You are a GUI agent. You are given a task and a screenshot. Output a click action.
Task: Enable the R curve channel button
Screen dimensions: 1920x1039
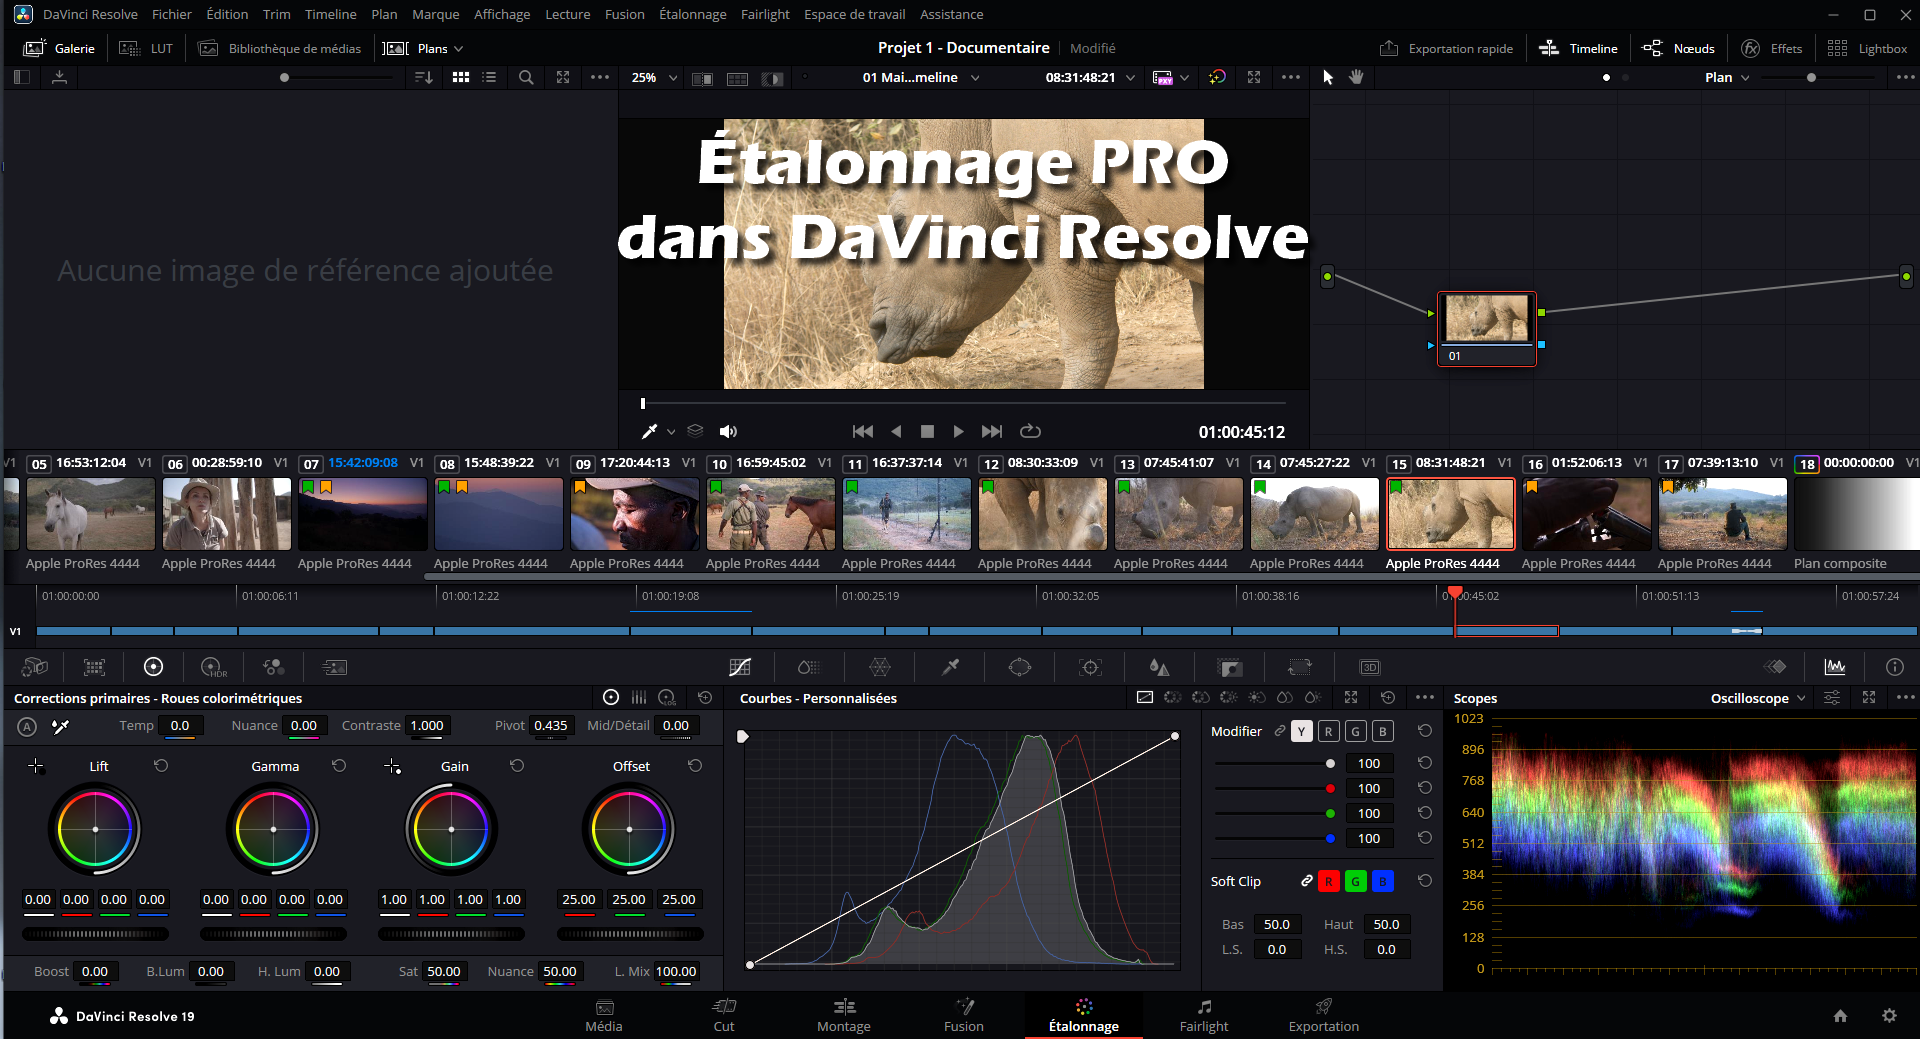pyautogui.click(x=1328, y=732)
